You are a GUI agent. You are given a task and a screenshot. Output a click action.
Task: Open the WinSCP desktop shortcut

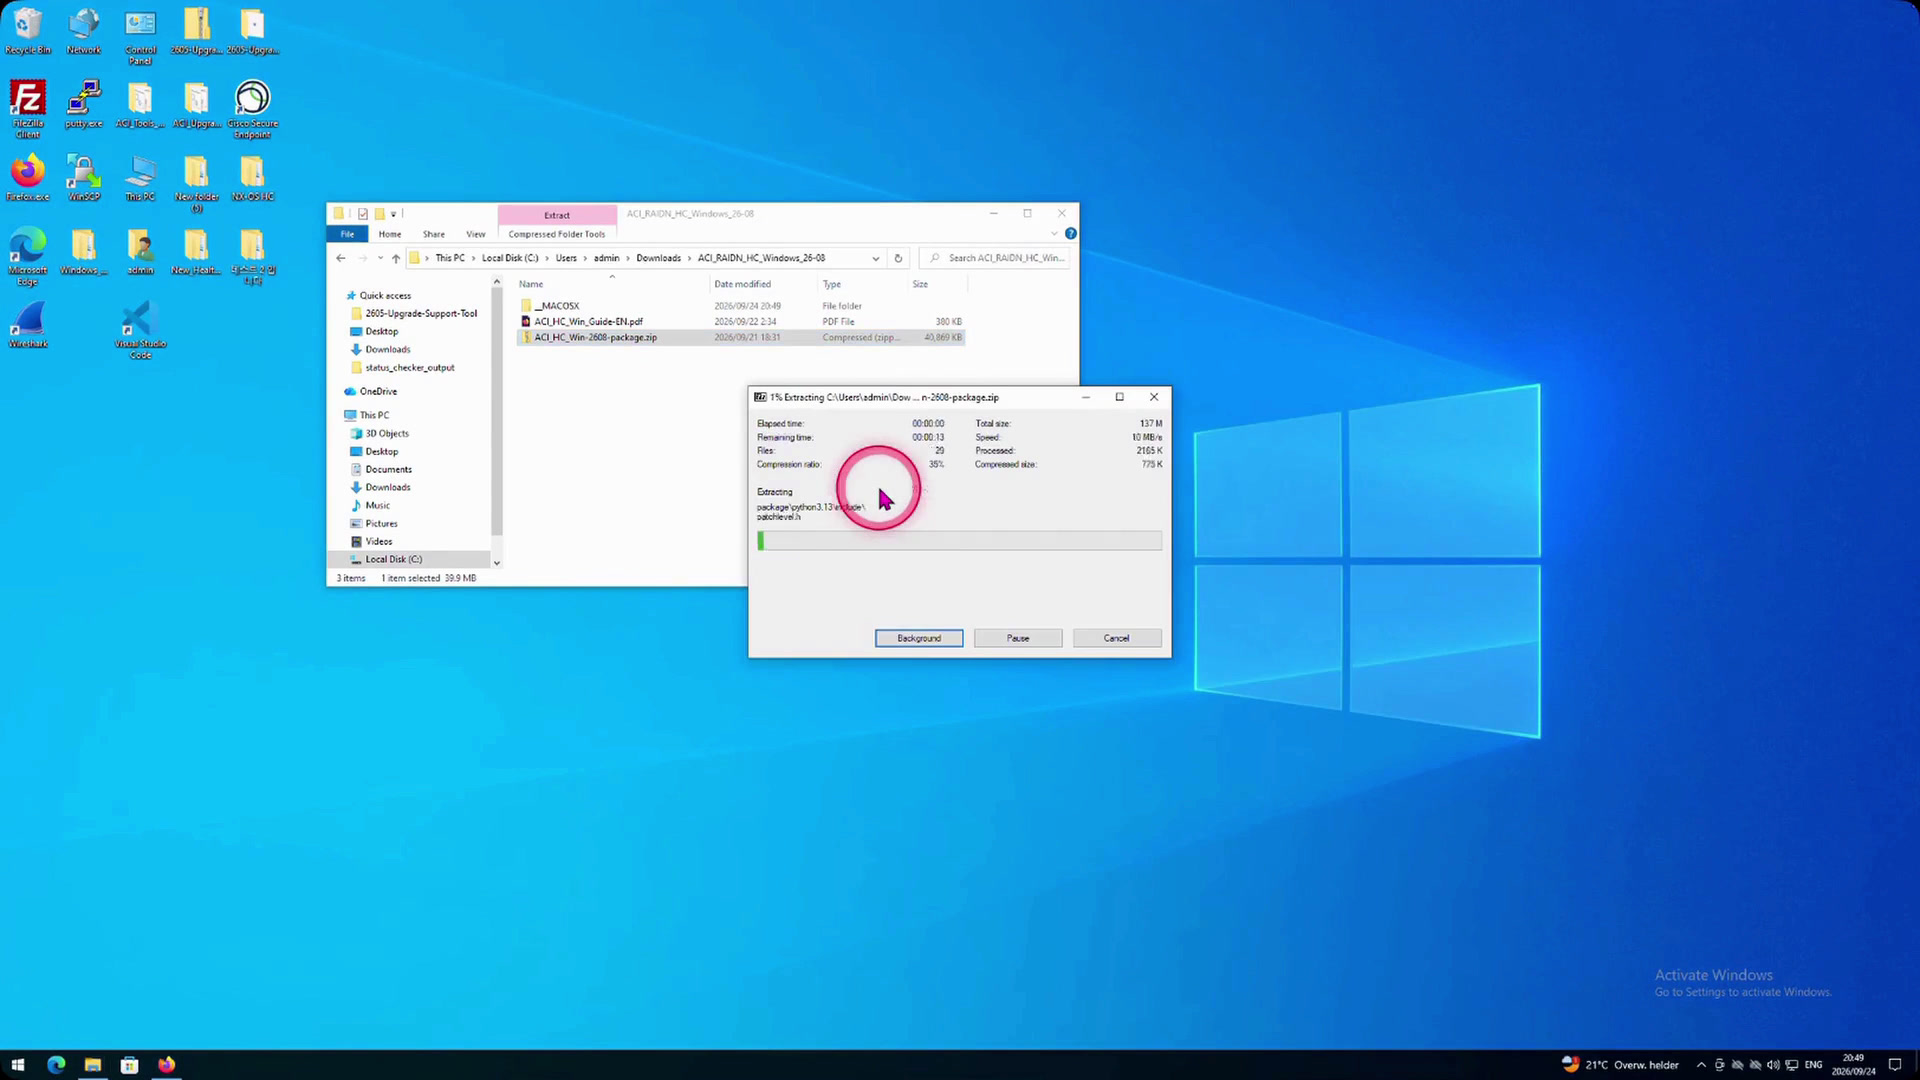(84, 177)
